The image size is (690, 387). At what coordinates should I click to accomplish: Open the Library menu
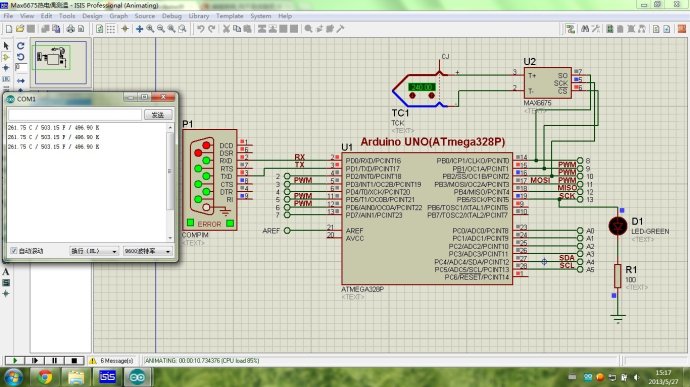coord(199,16)
